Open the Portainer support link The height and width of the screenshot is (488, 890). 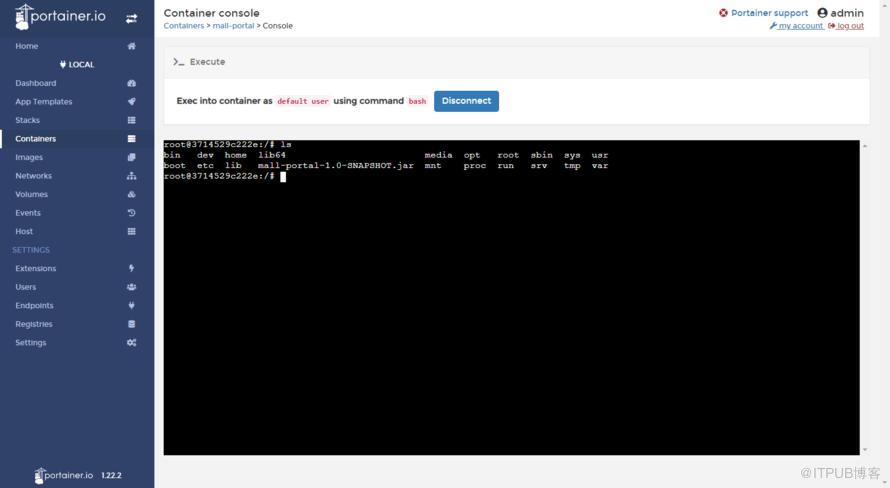(x=769, y=13)
